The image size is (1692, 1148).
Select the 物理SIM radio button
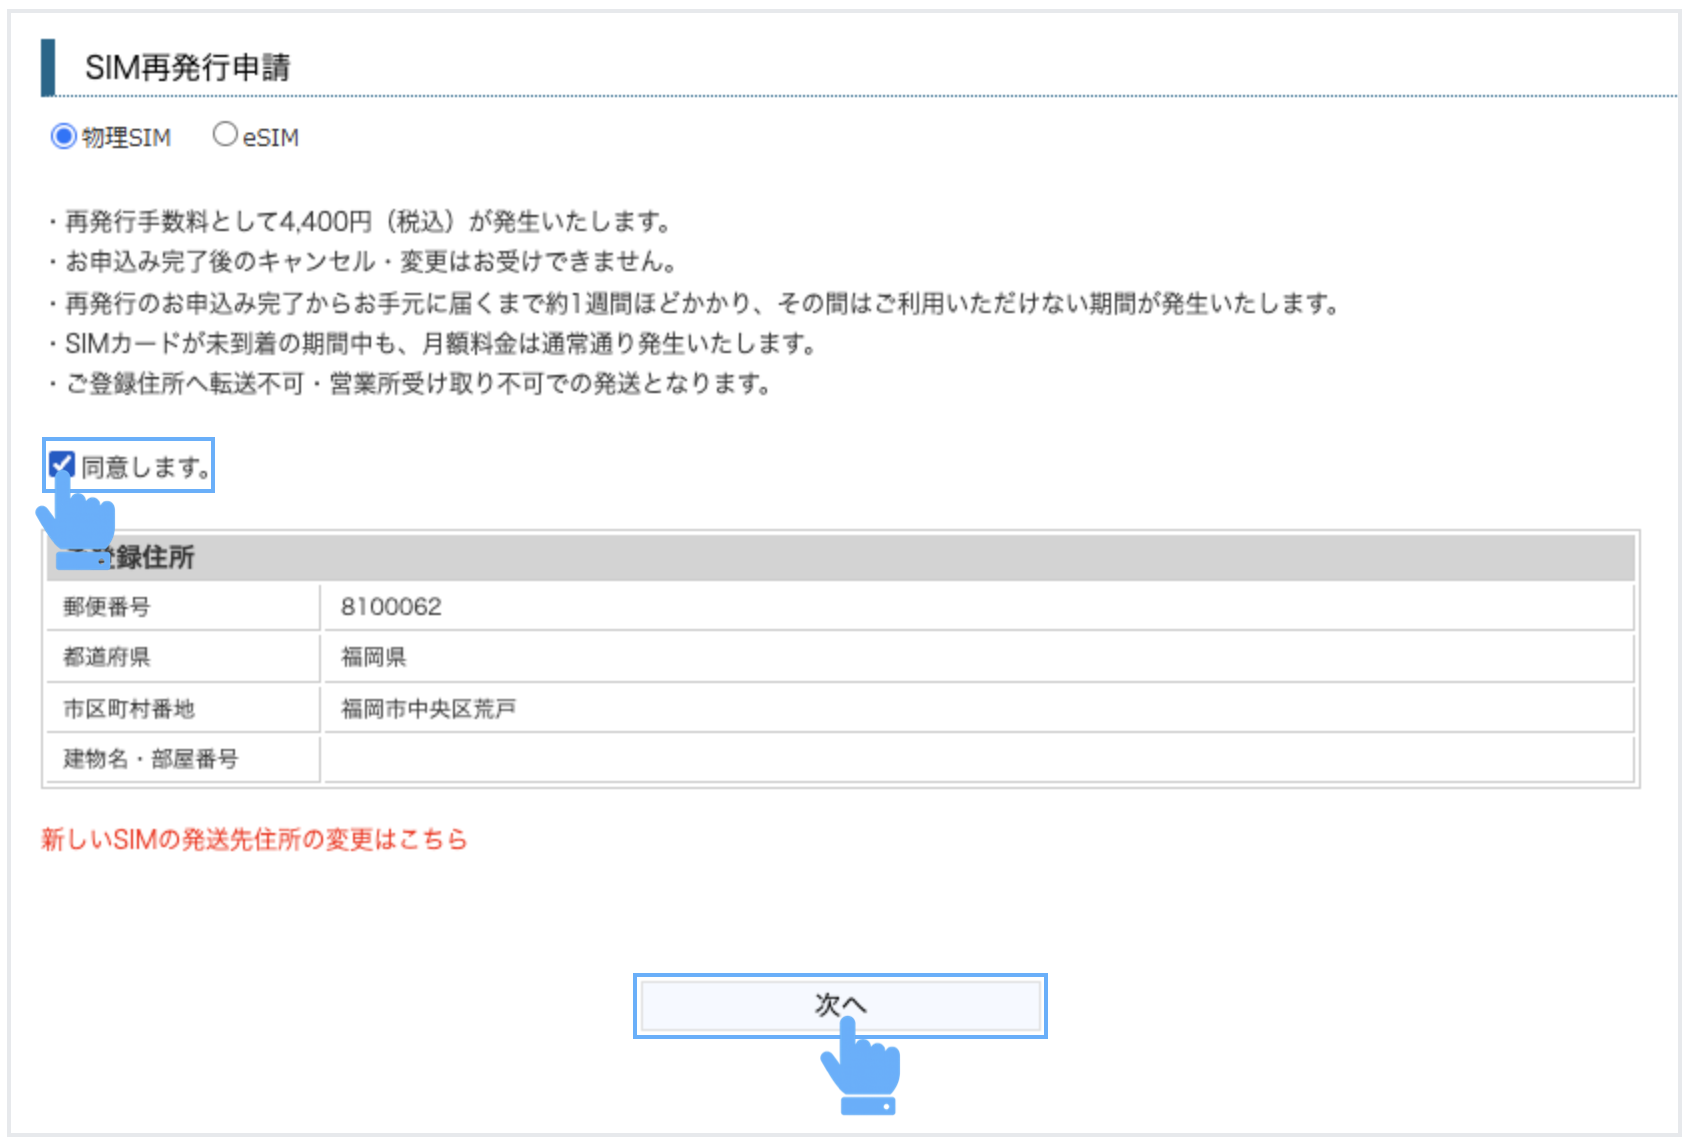pyautogui.click(x=64, y=136)
